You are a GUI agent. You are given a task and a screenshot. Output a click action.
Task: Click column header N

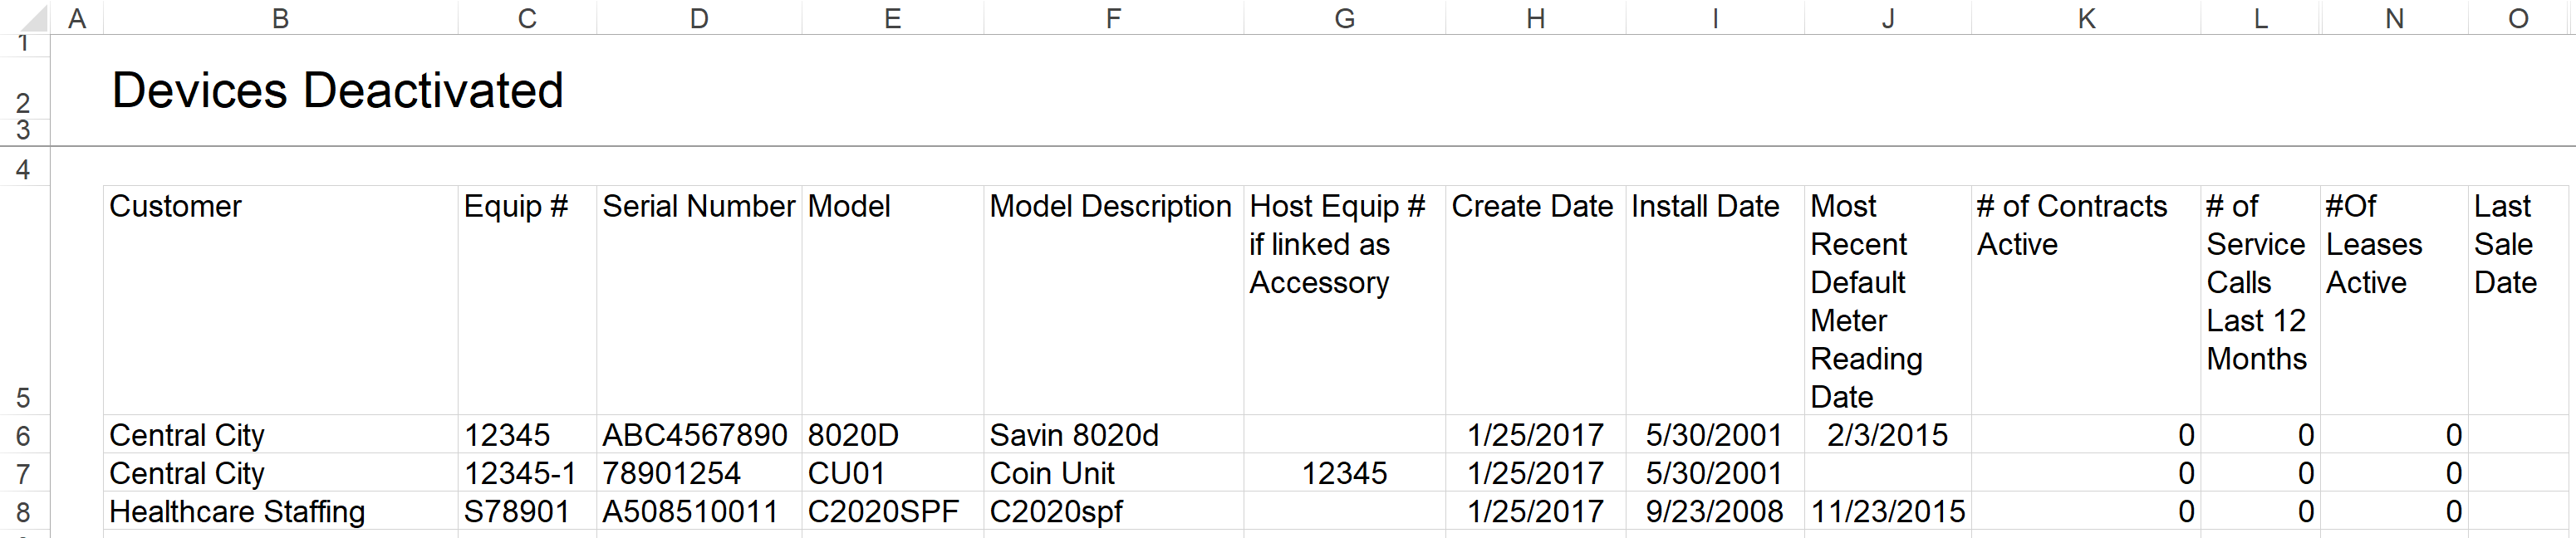pos(2394,18)
